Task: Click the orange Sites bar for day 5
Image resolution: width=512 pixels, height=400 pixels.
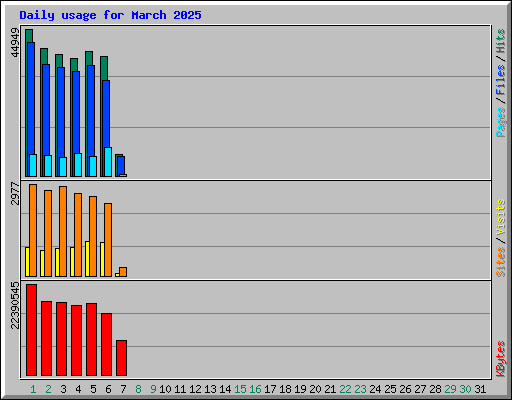Action: (93, 236)
